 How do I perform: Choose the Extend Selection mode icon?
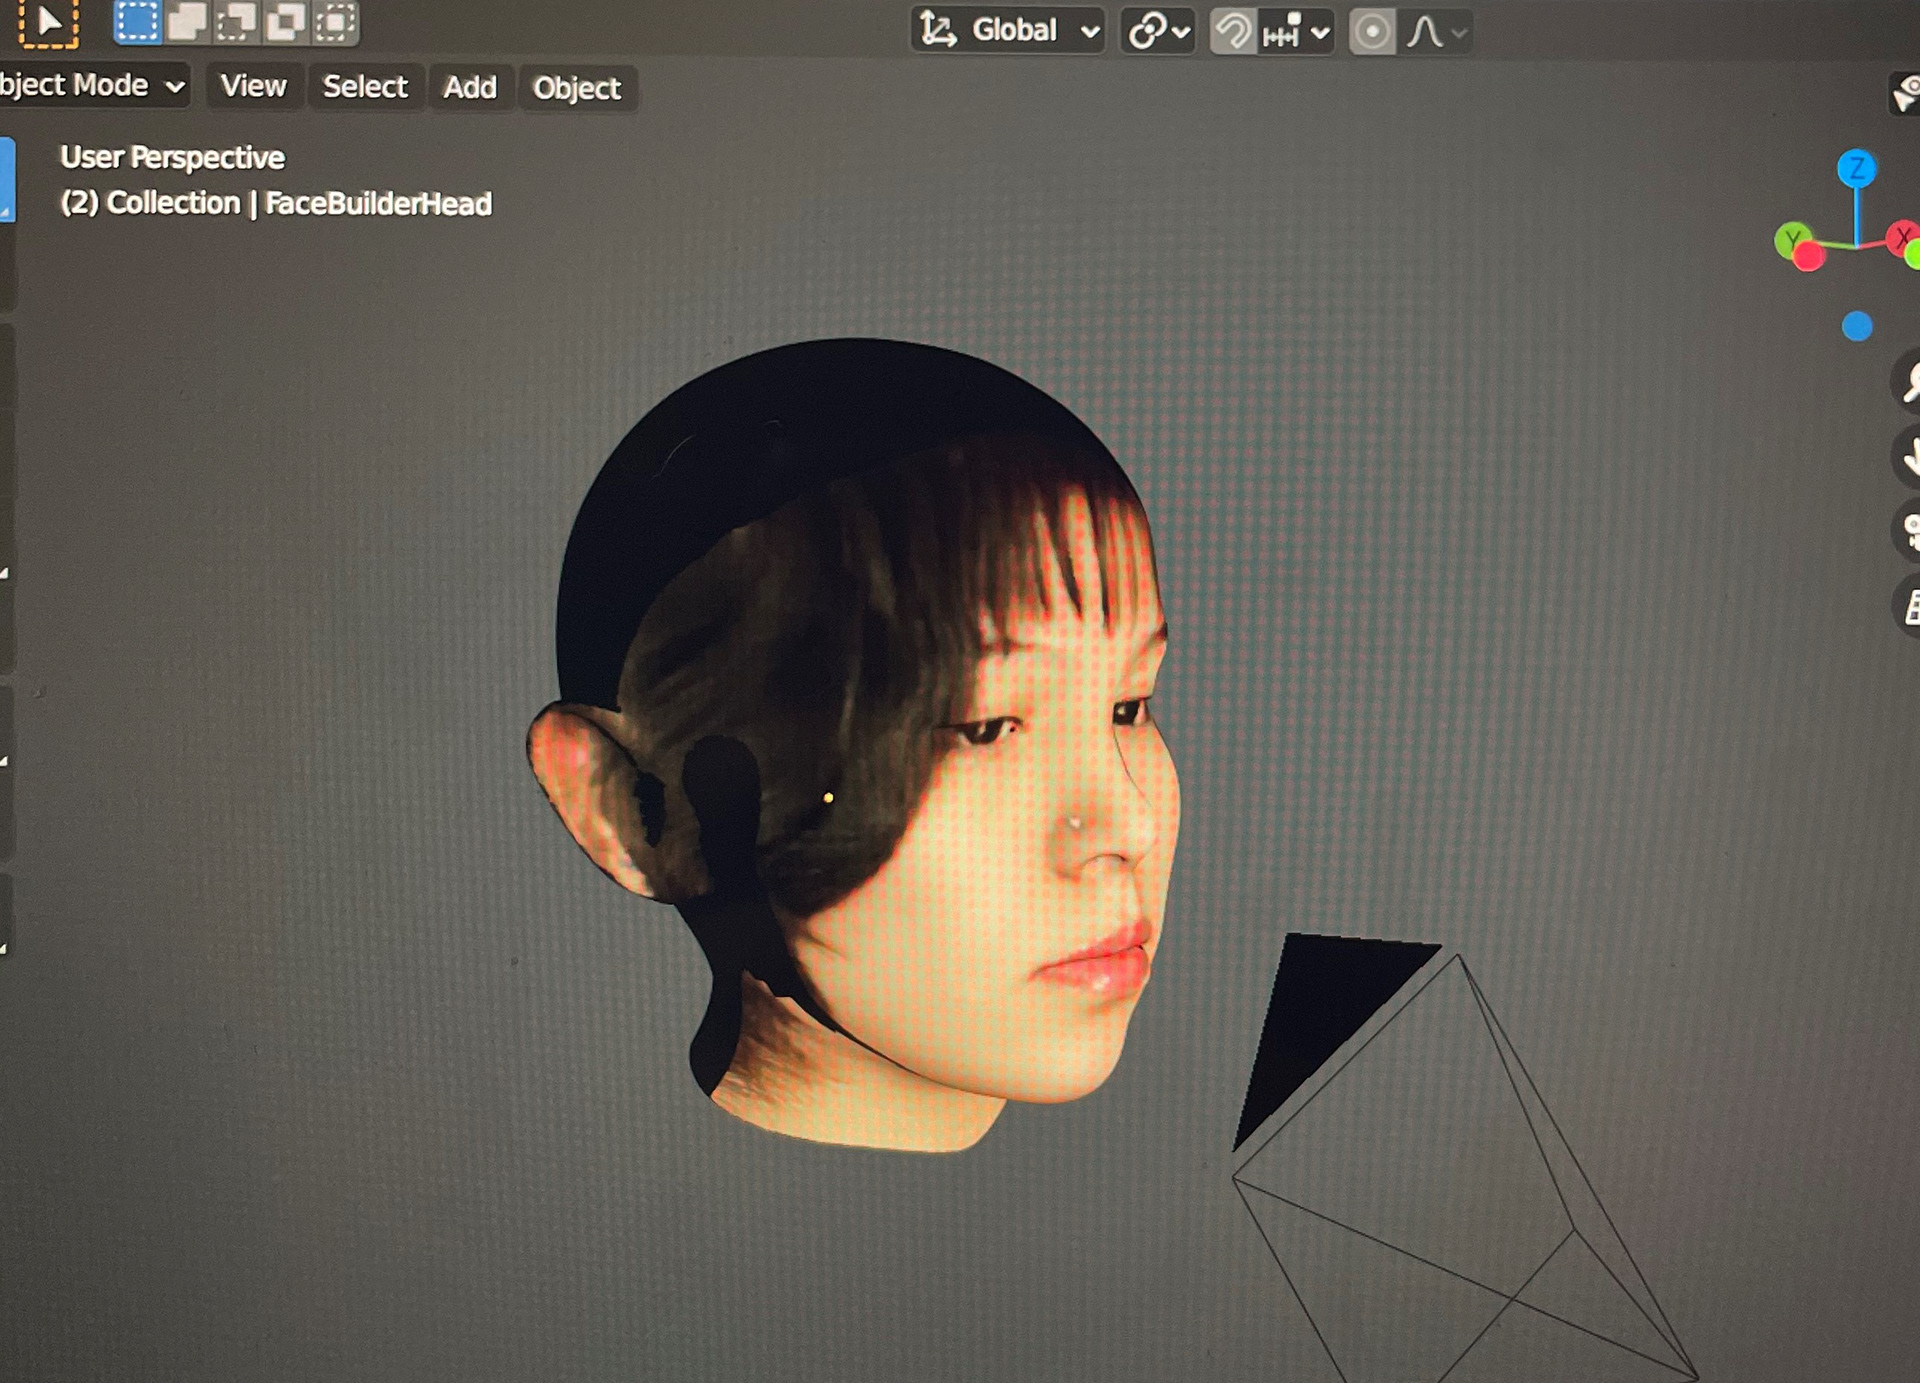(187, 22)
